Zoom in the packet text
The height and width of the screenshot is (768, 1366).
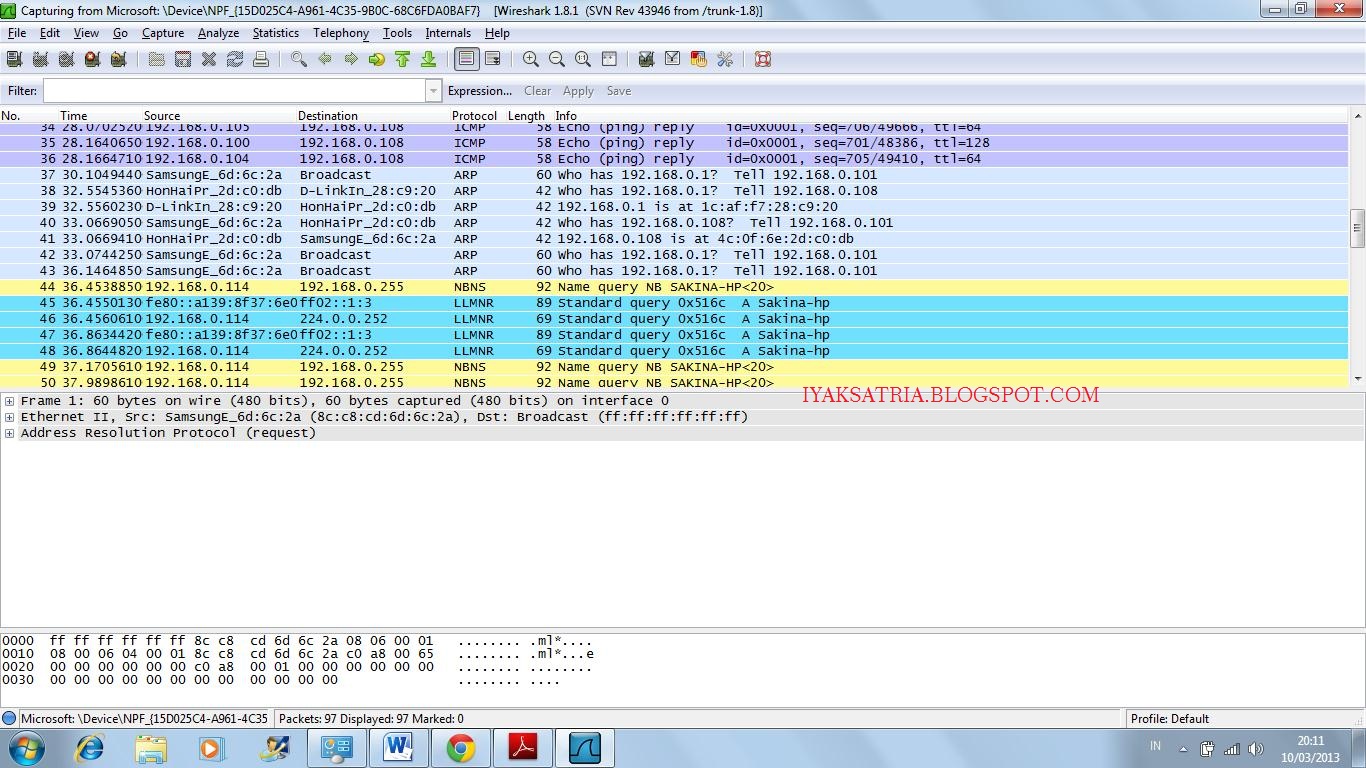(531, 59)
